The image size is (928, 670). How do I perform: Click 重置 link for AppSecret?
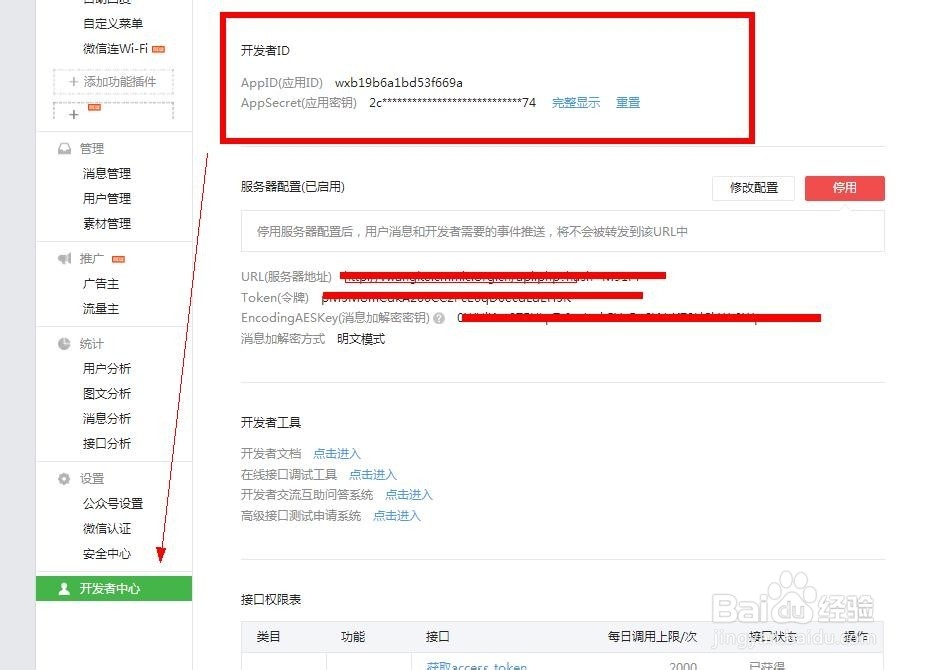point(627,103)
